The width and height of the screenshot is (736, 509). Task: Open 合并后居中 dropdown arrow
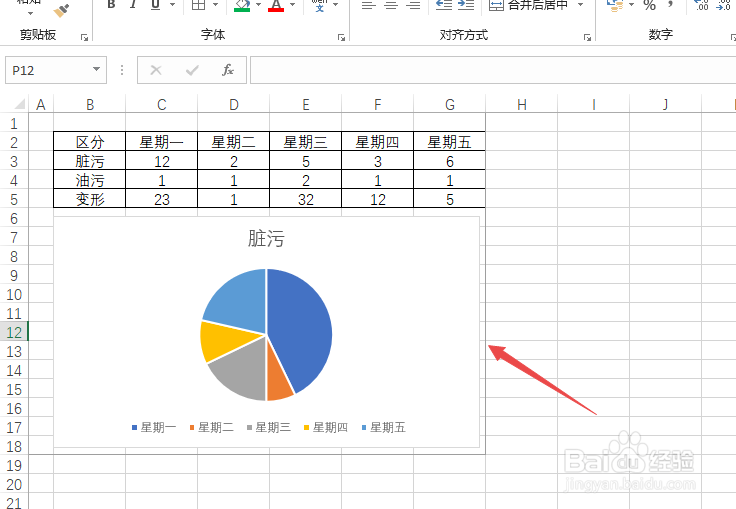point(581,5)
